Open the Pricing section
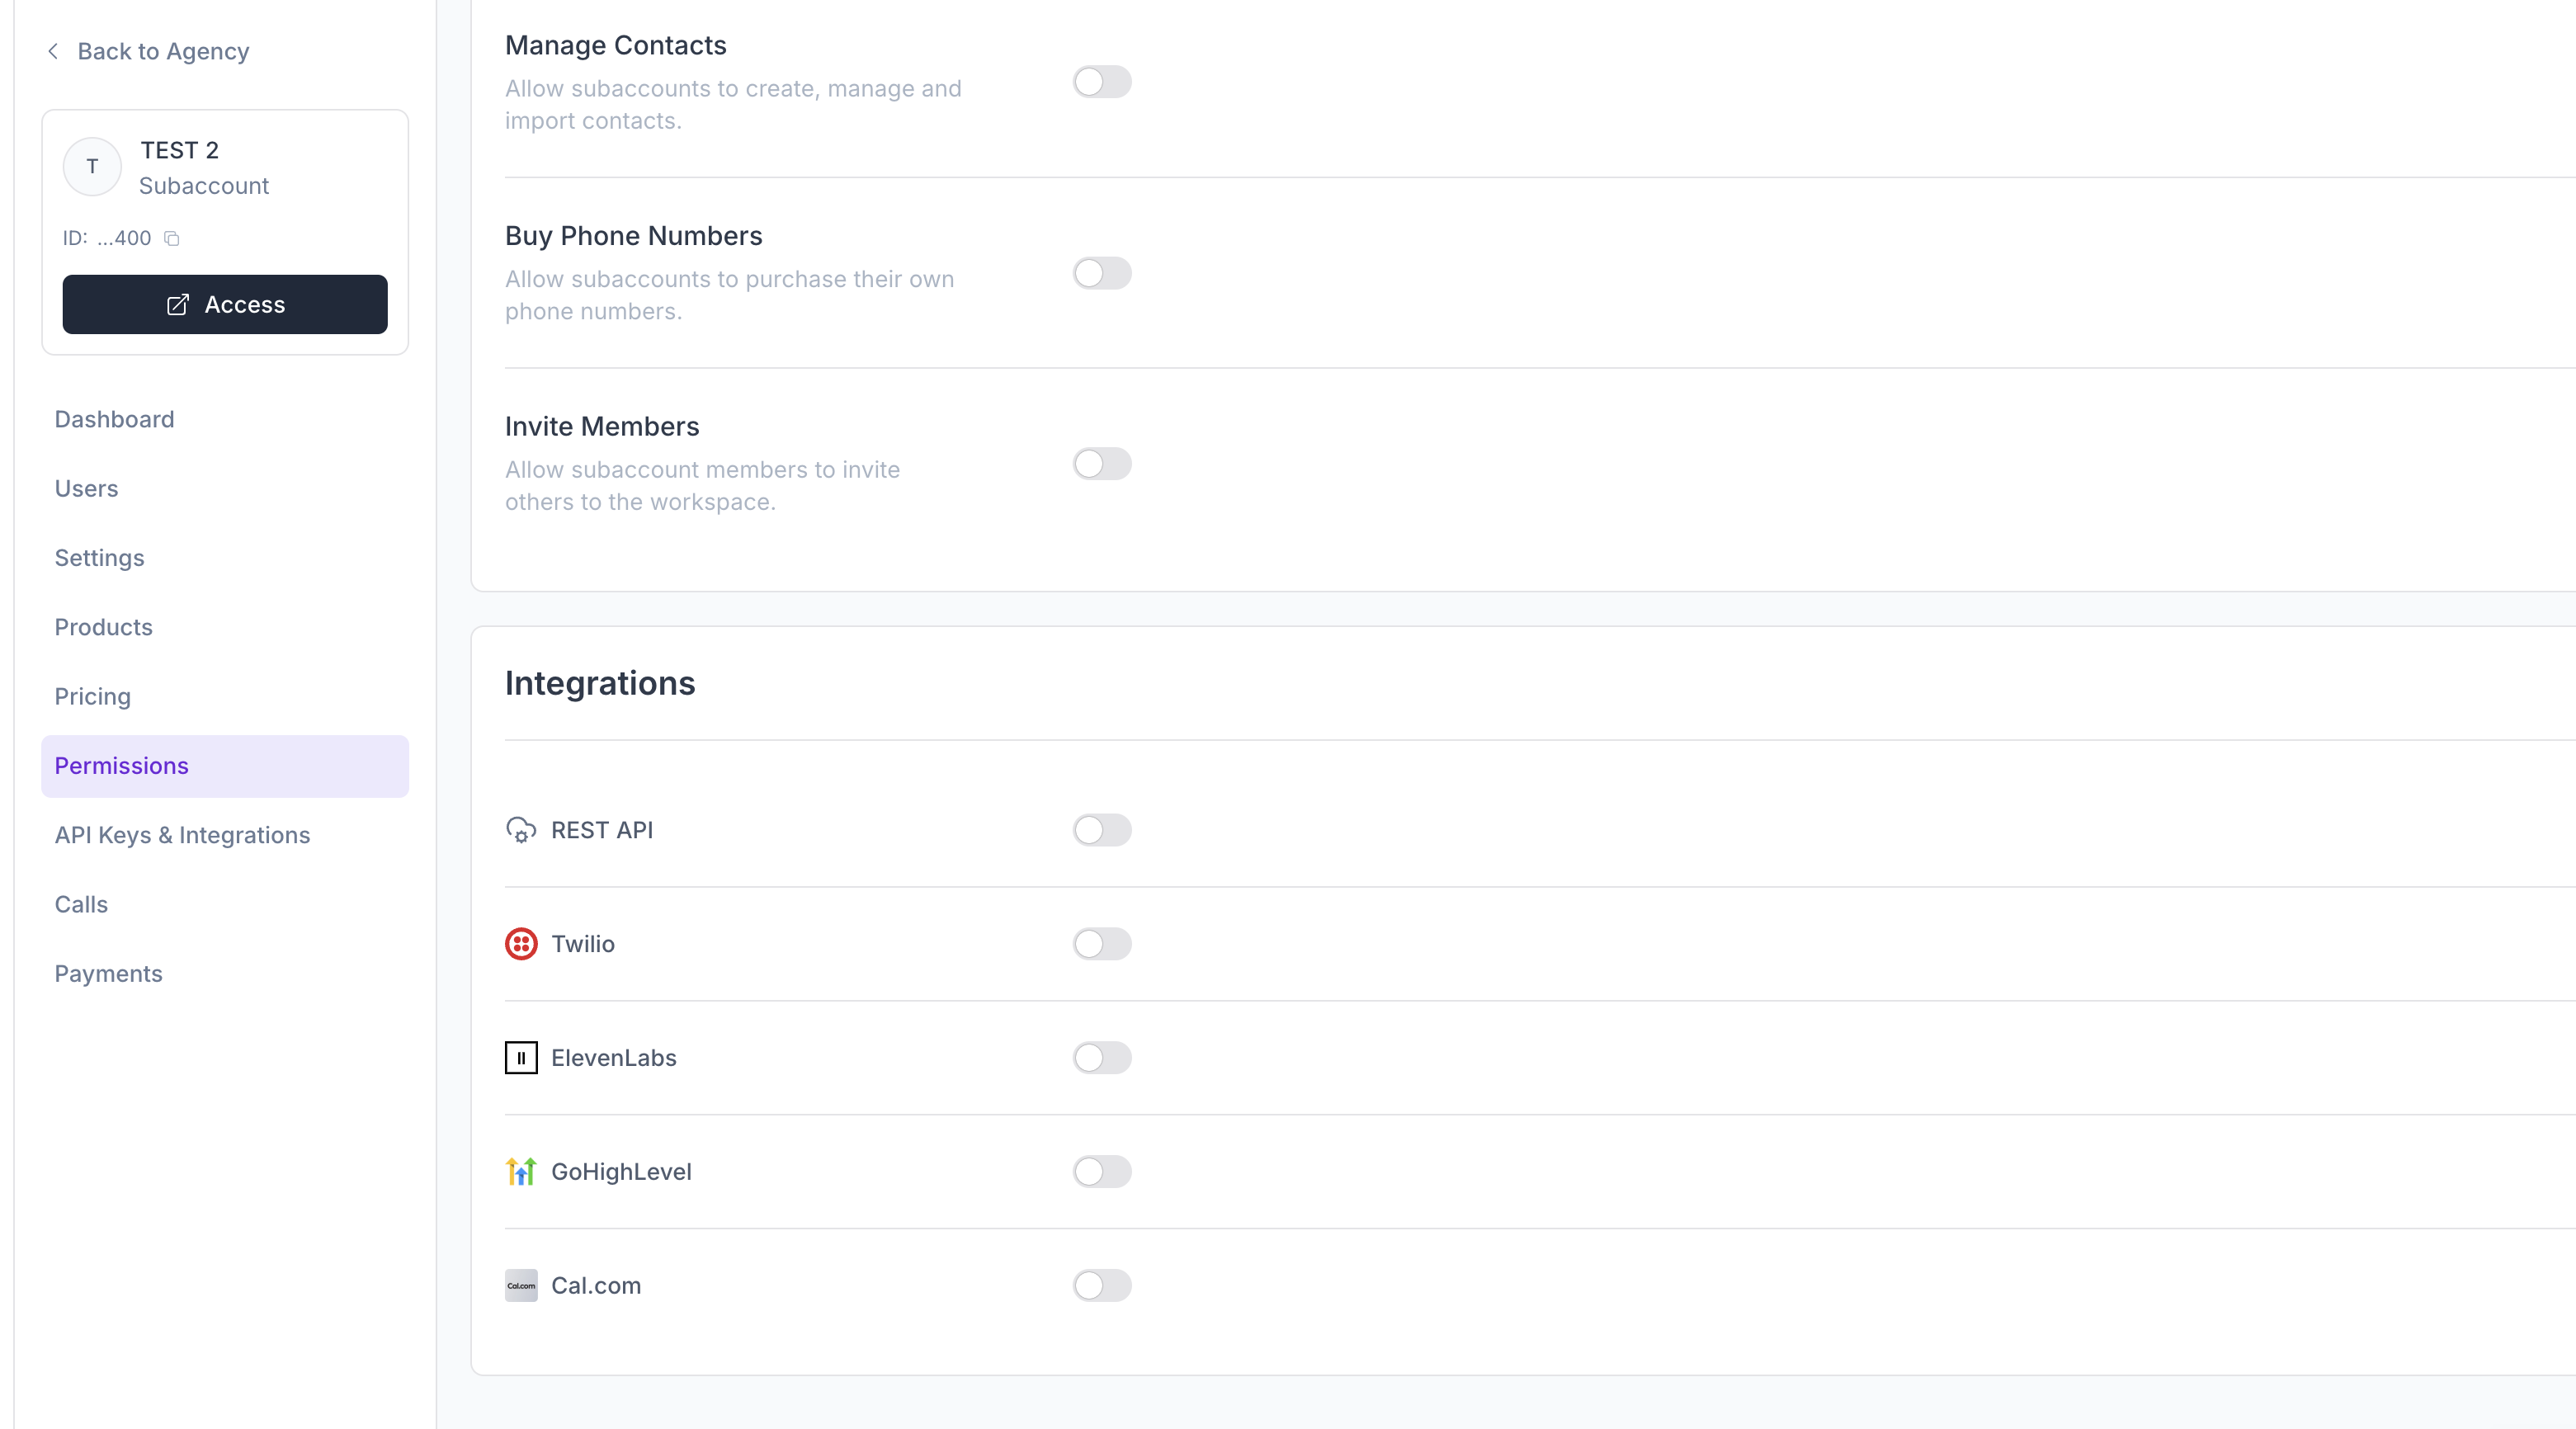The image size is (2576, 1429). click(92, 697)
